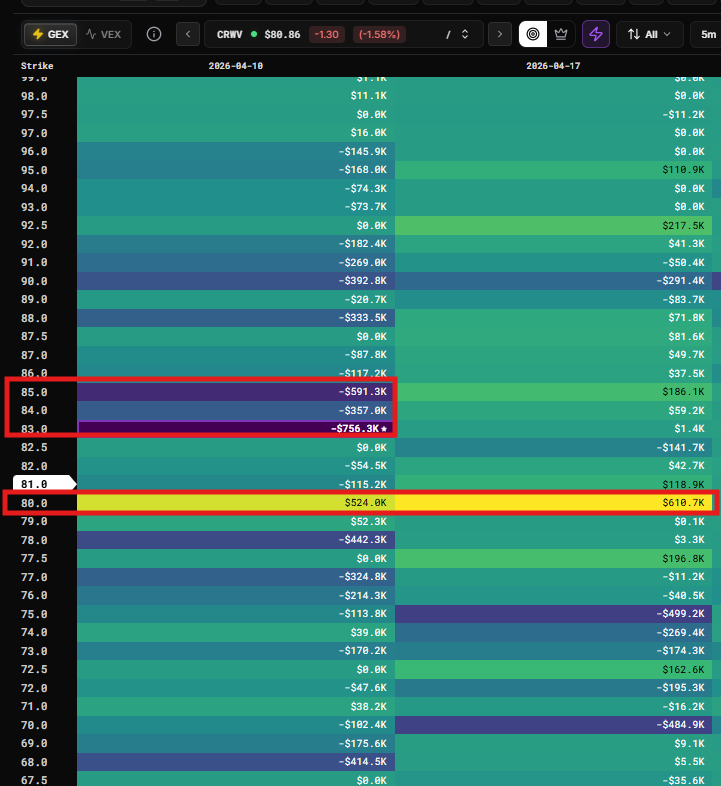Select the -$182.4K cell at strike 92.0
Screen dimensions: 721x786
tap(236, 244)
